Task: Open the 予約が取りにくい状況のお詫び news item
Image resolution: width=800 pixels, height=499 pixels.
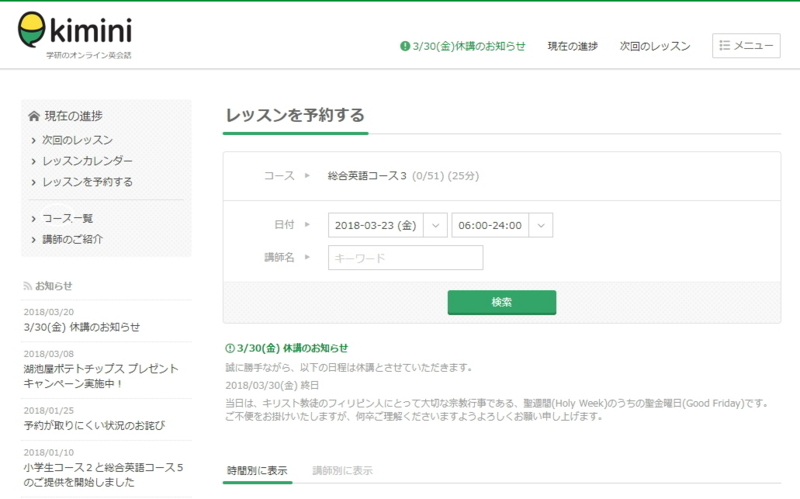Action: (x=94, y=426)
